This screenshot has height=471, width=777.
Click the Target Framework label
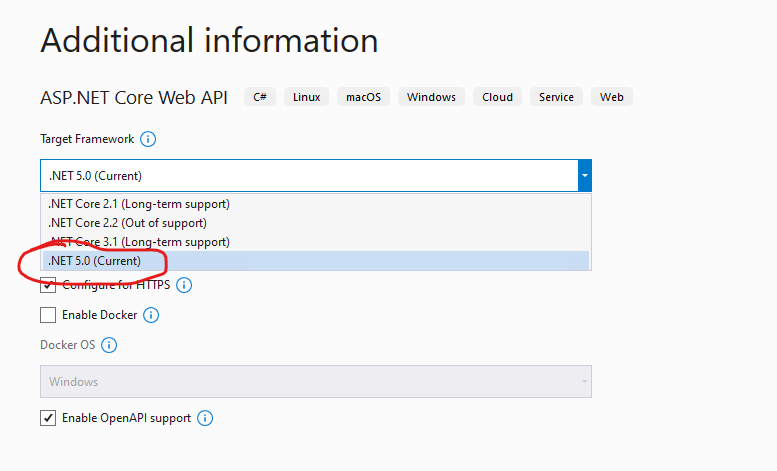click(x=87, y=139)
